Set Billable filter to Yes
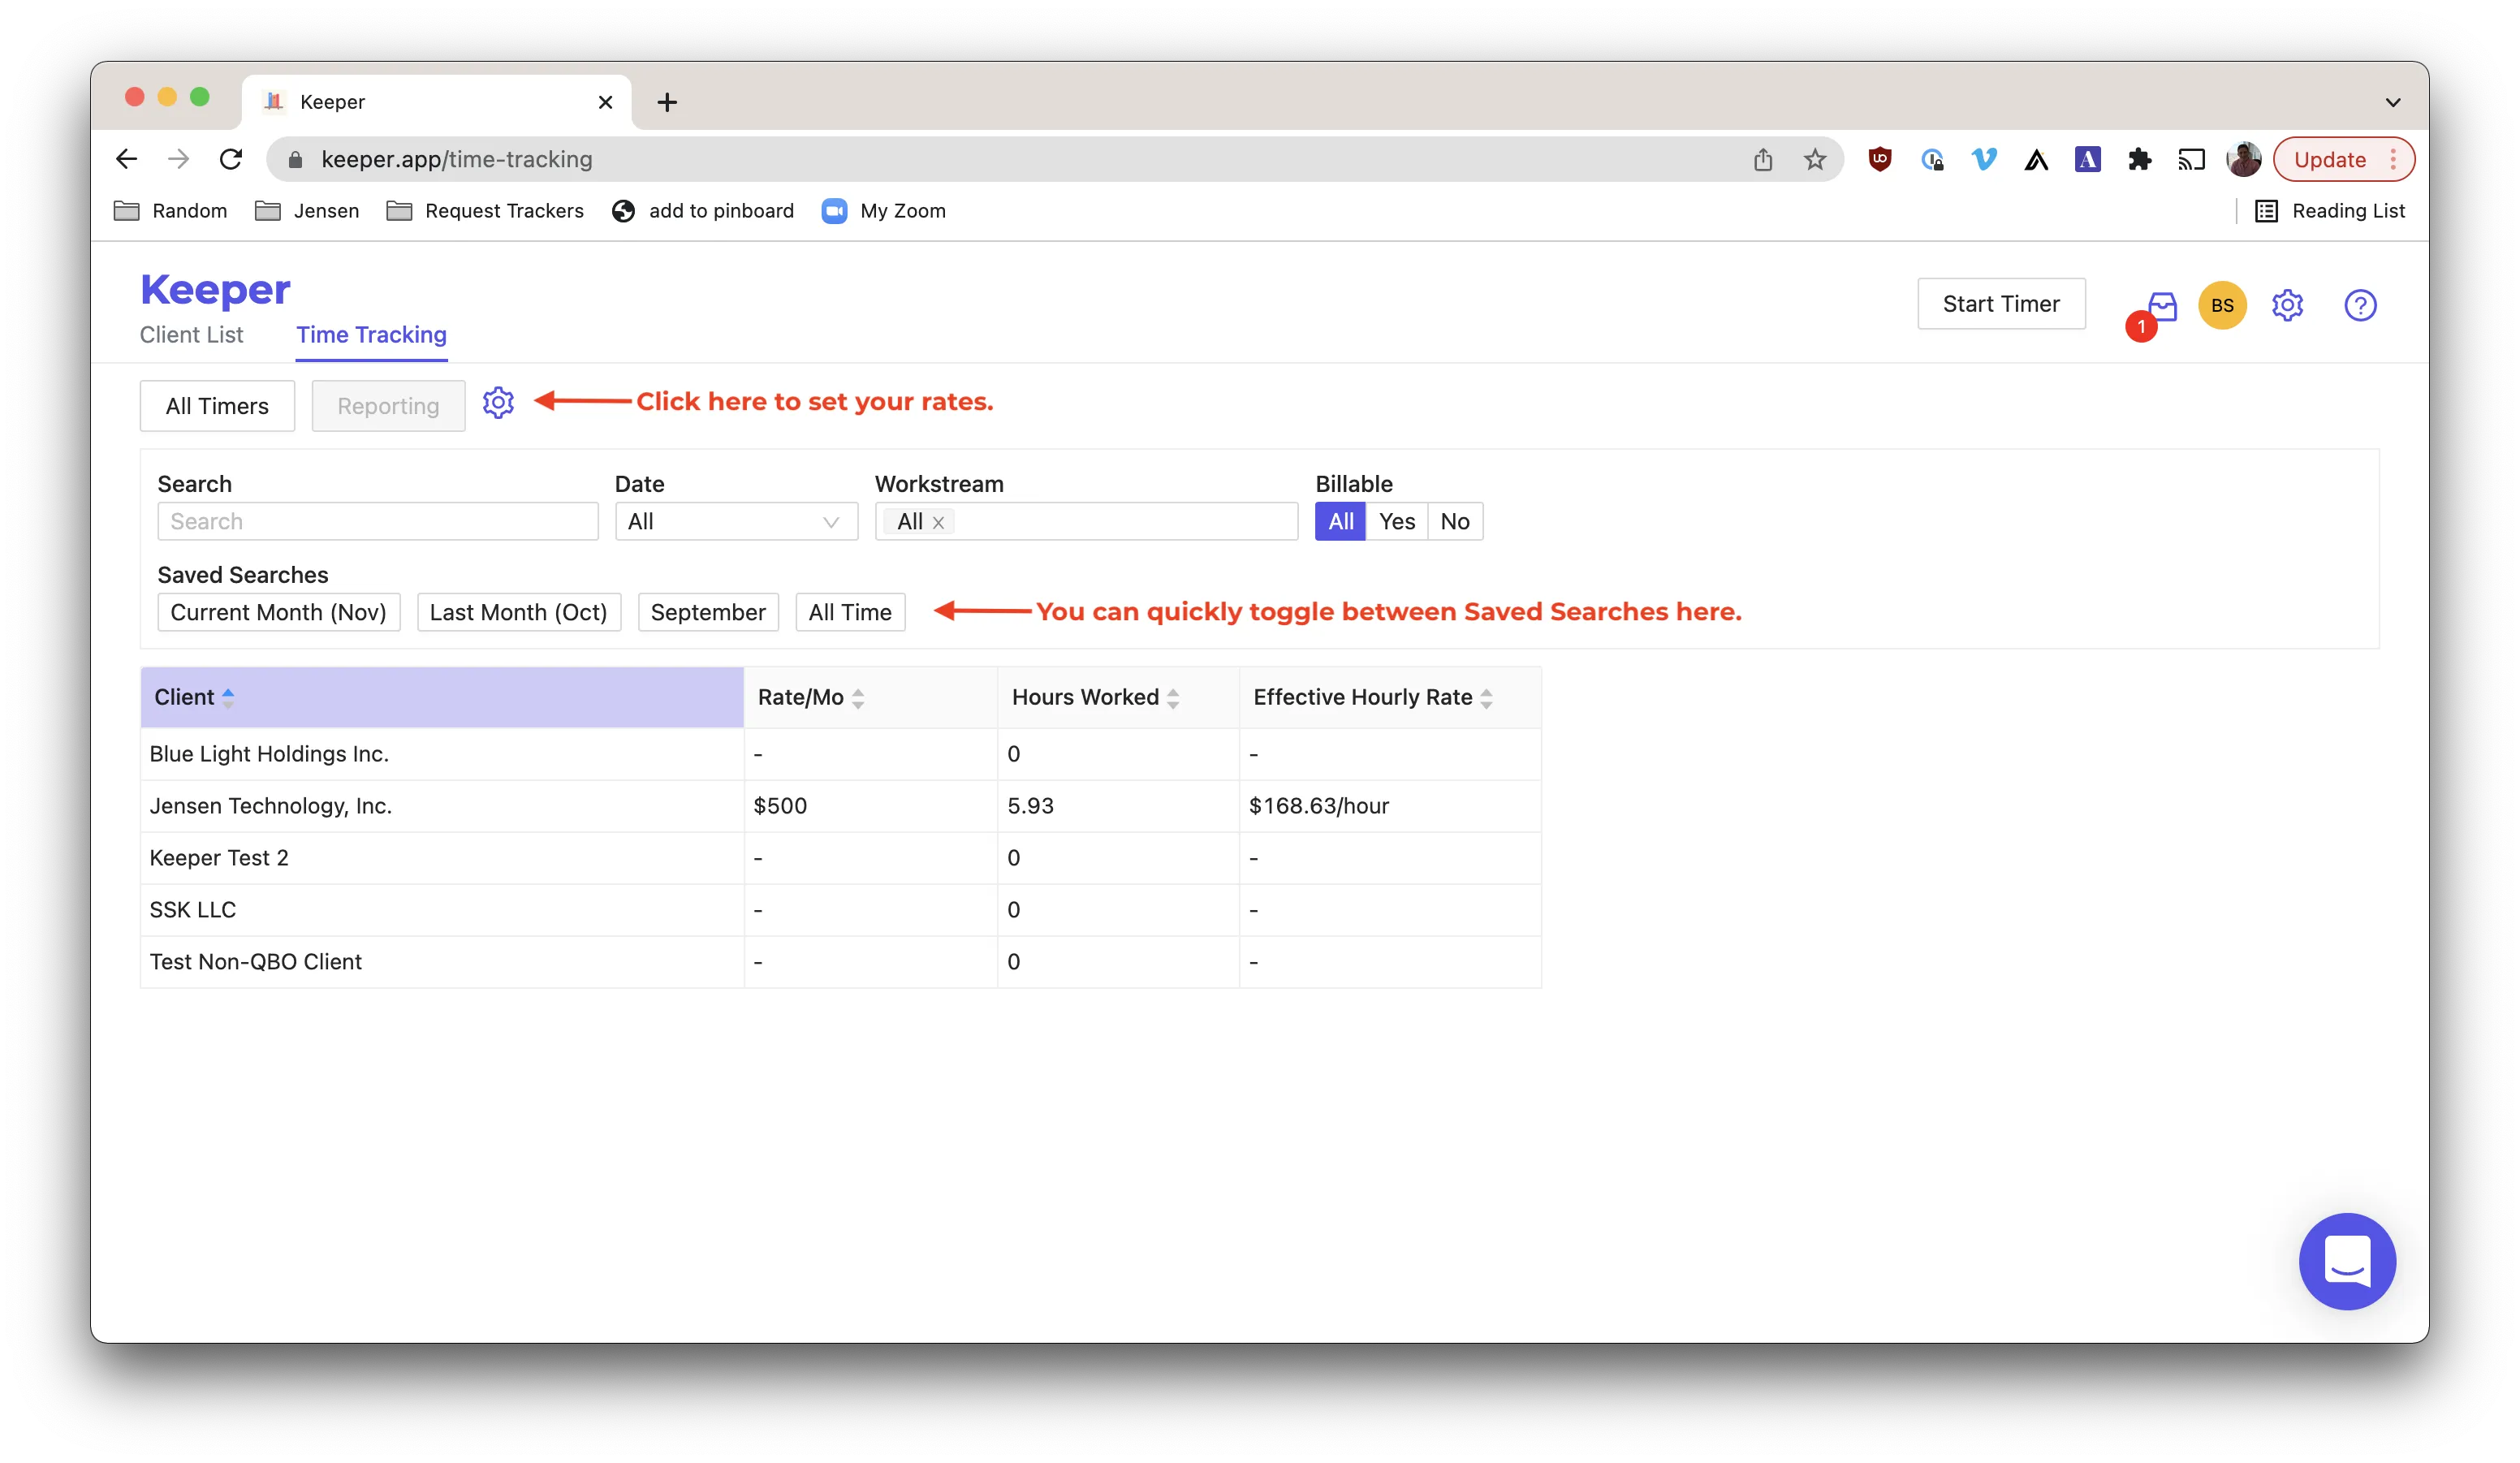The width and height of the screenshot is (2520, 1463). pyautogui.click(x=1396, y=521)
